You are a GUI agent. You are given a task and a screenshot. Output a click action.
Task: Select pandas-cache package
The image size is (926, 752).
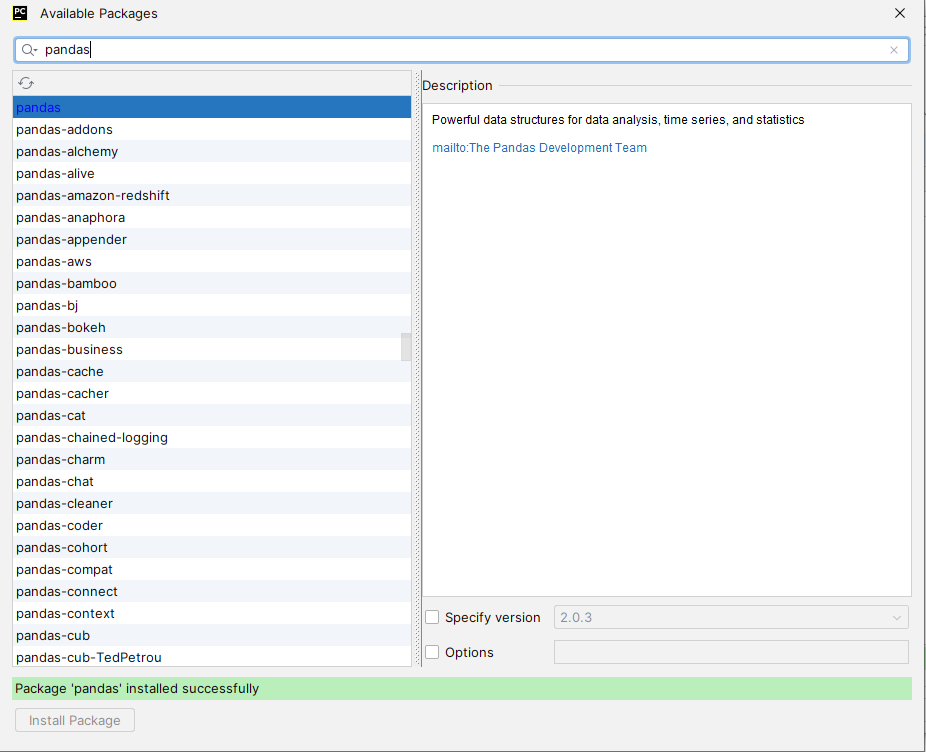[212, 372]
